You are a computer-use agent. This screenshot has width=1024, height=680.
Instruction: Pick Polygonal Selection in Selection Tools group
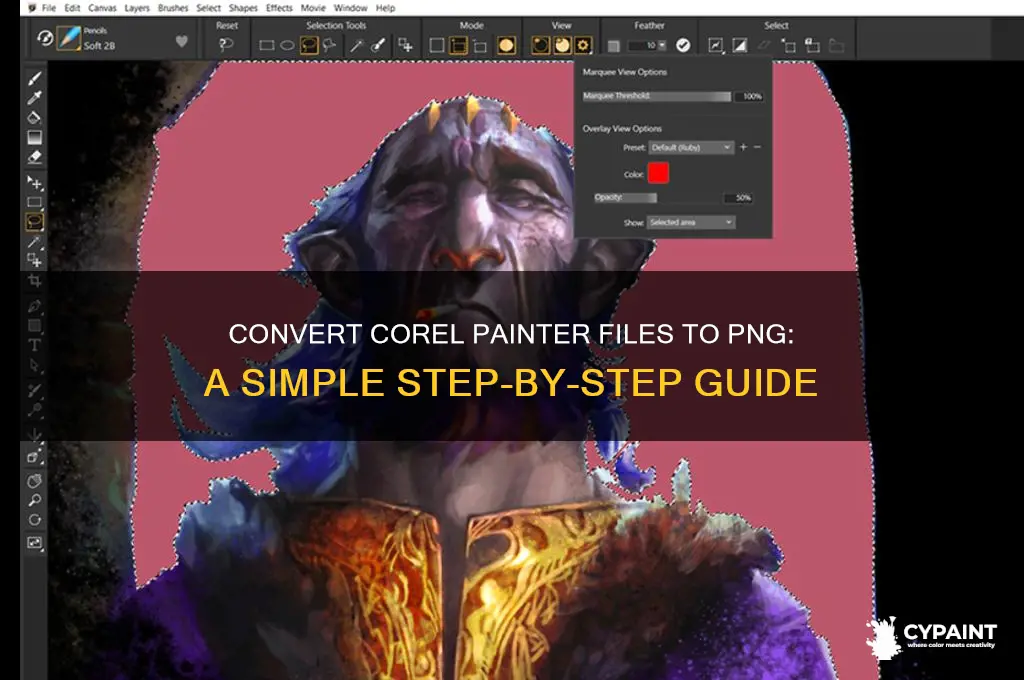click(329, 45)
